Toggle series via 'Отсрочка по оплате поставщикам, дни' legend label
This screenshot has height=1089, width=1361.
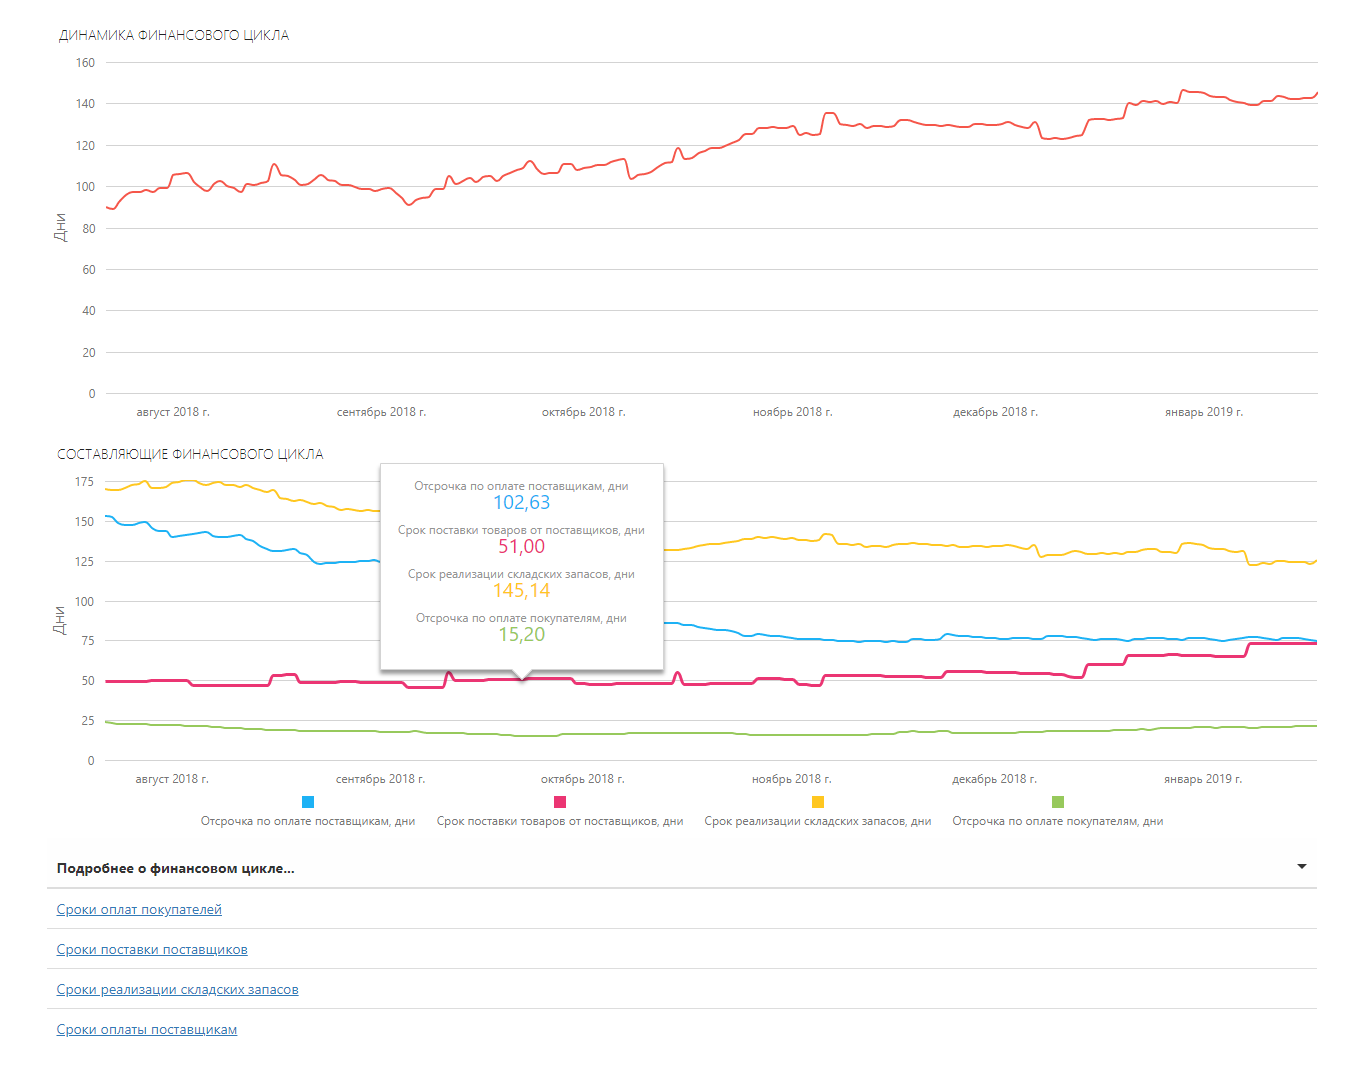(308, 821)
